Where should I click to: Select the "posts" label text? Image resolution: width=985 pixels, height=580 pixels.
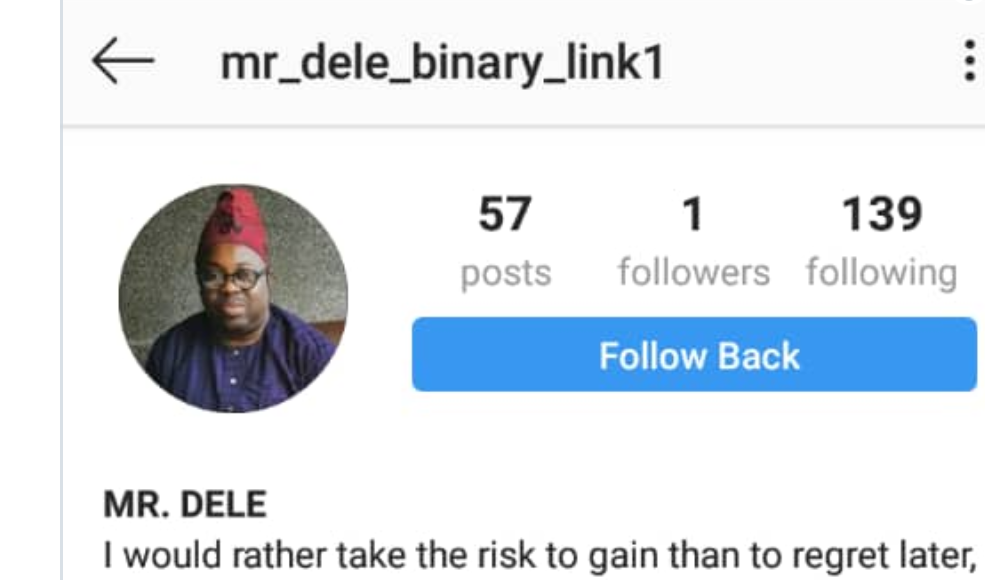pyautogui.click(x=506, y=274)
